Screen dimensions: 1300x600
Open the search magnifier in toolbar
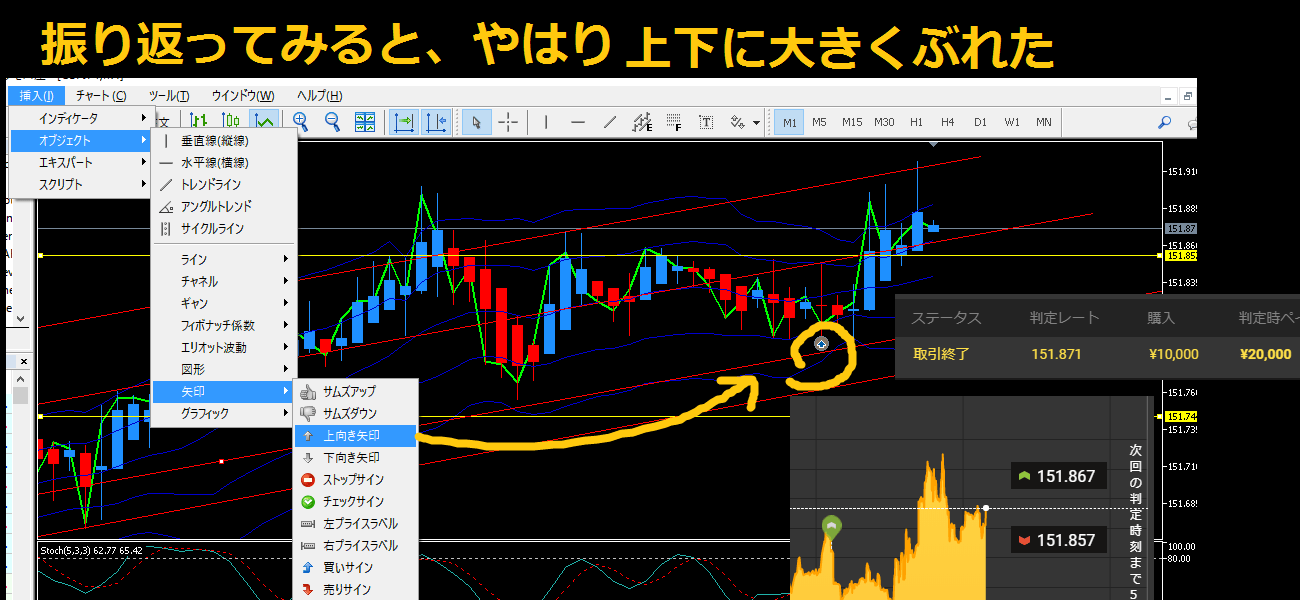click(1164, 122)
